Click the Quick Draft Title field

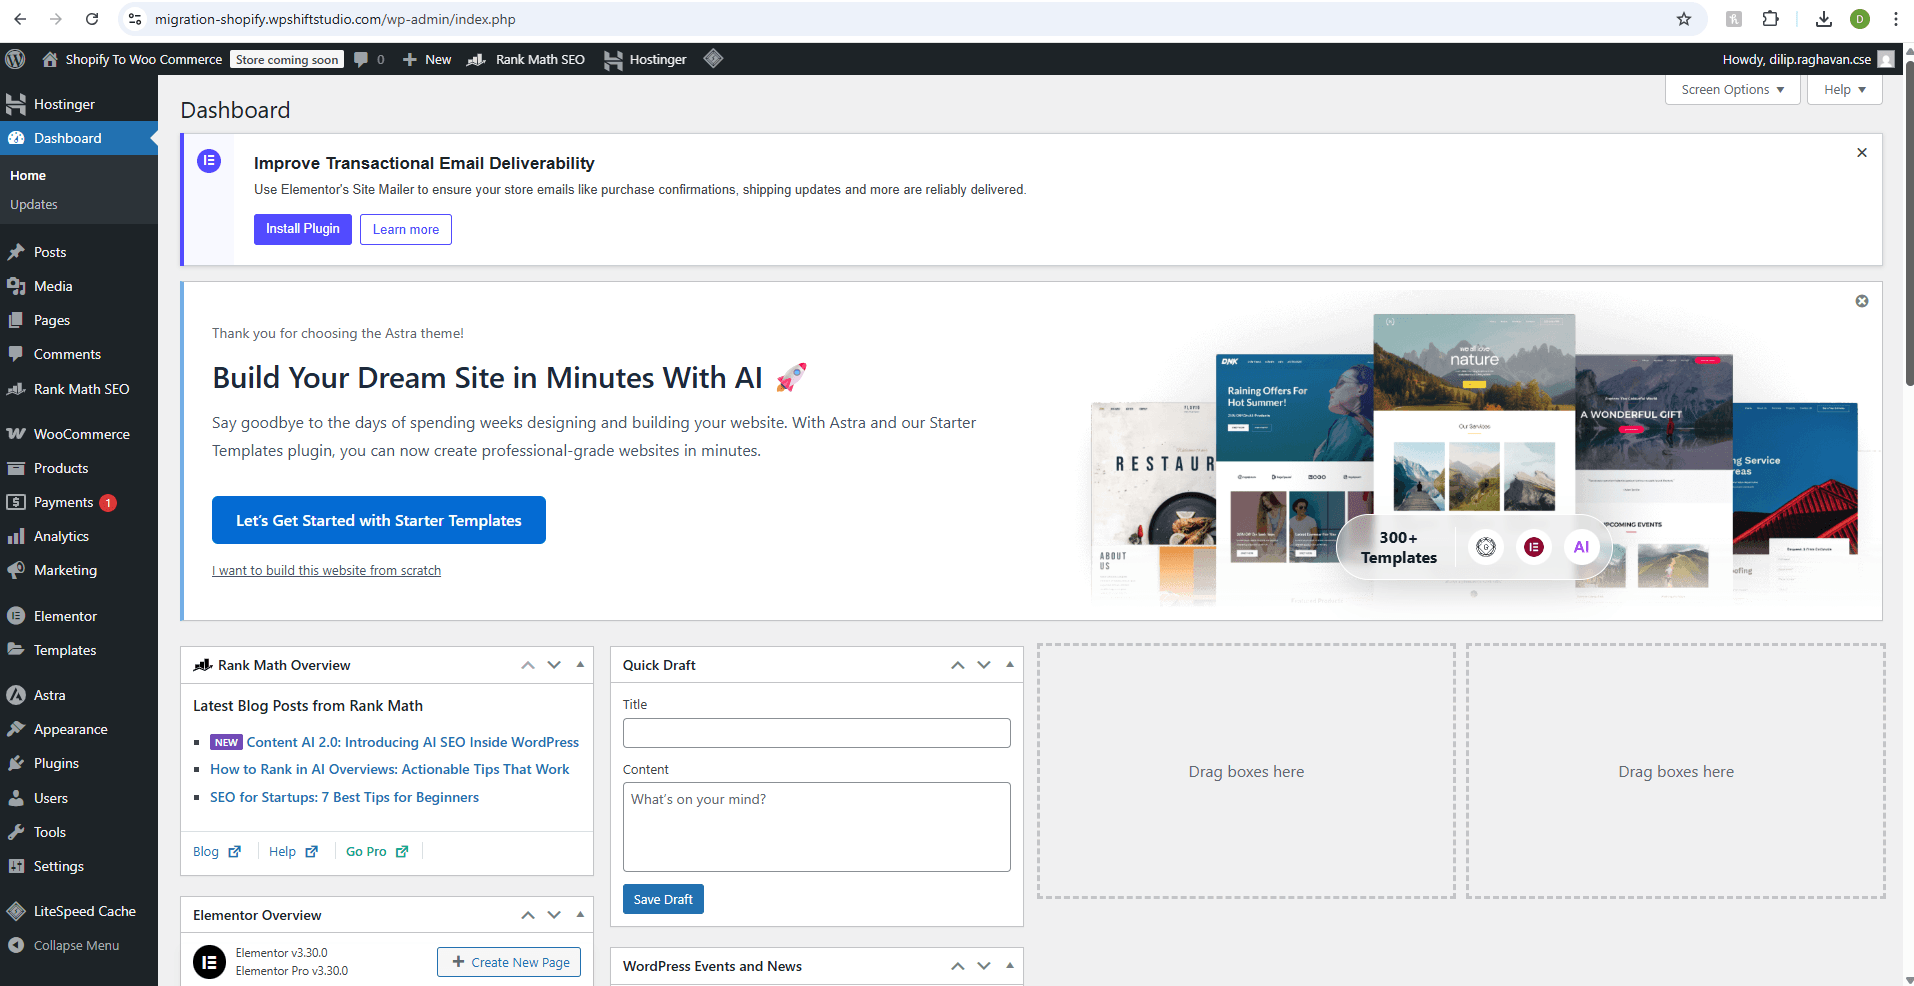tap(817, 733)
